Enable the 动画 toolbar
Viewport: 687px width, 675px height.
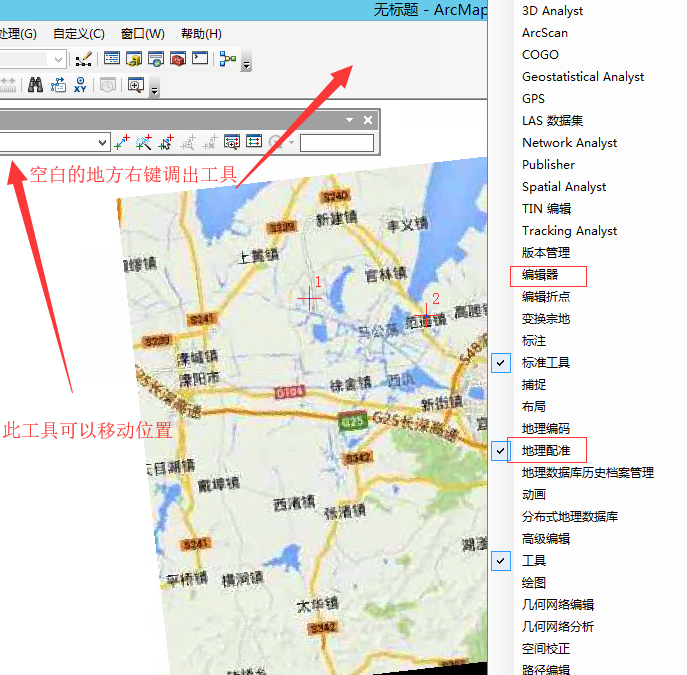pos(534,495)
